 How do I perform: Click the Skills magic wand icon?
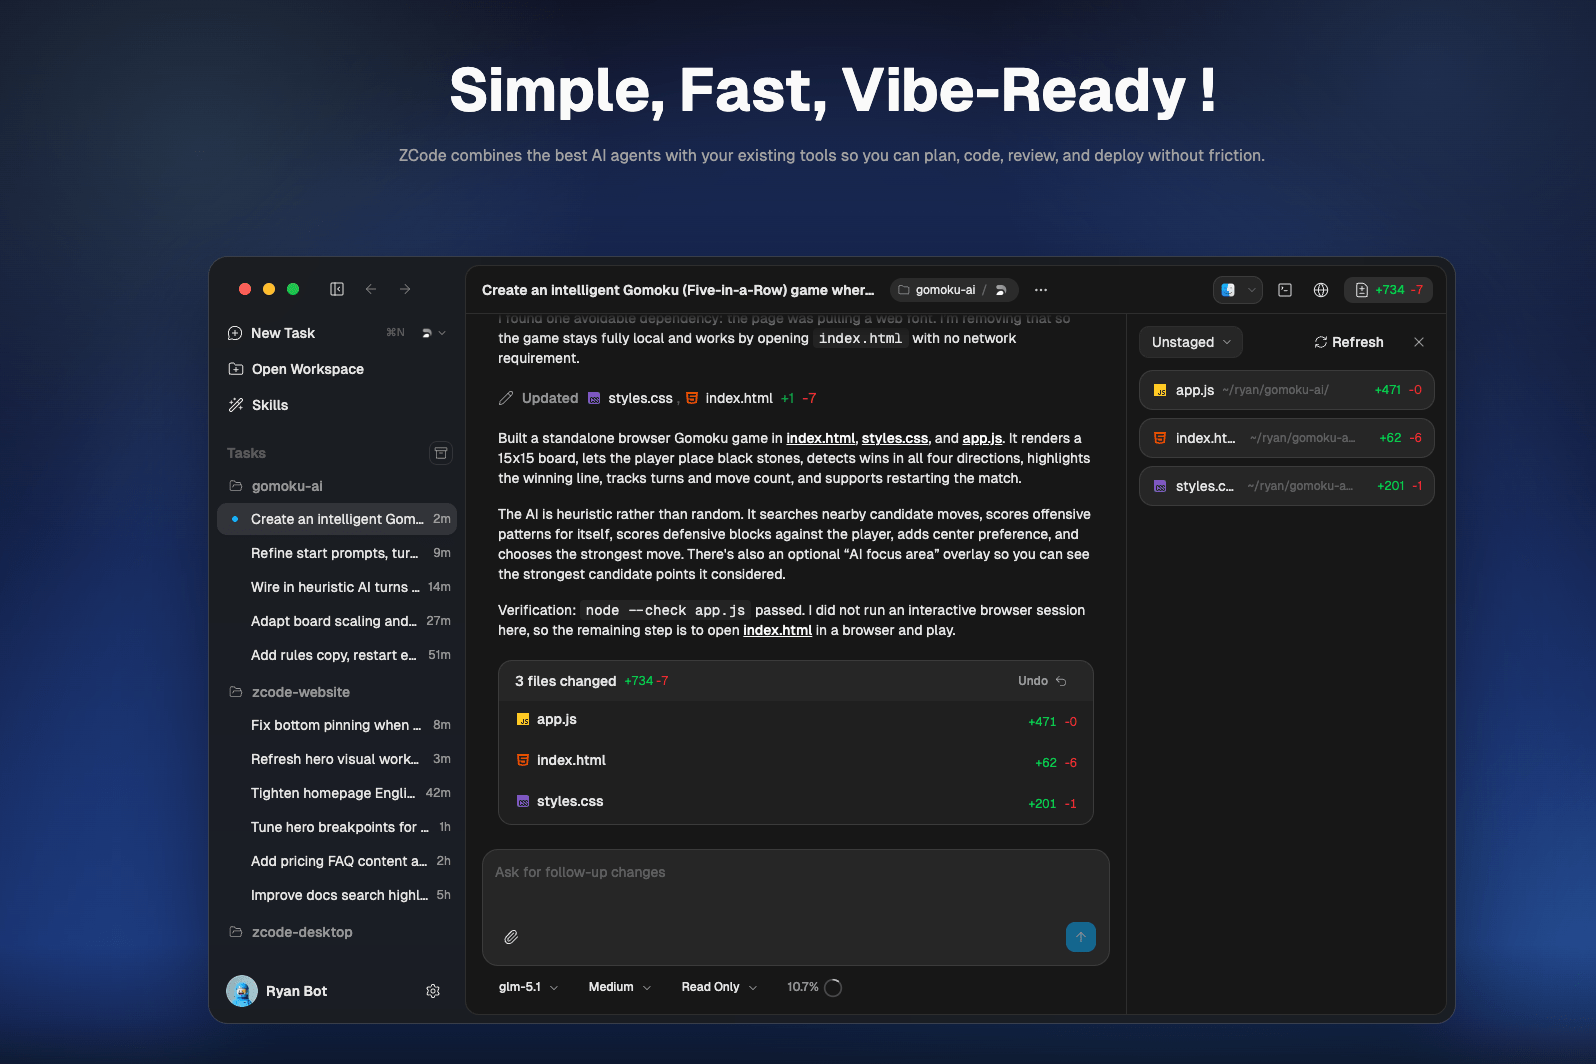click(x=236, y=405)
